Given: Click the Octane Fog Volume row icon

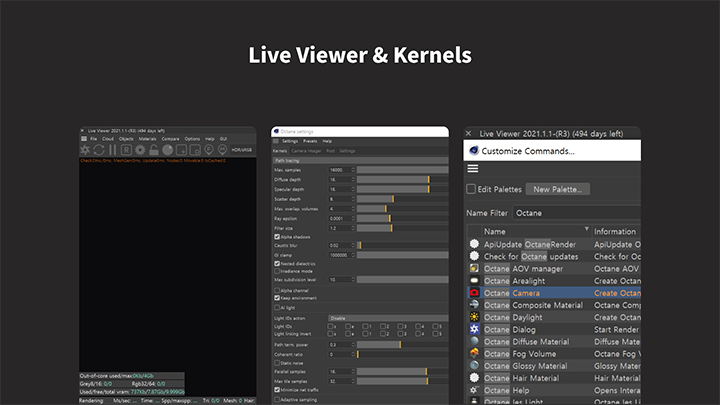Looking at the screenshot, I should click(474, 353).
